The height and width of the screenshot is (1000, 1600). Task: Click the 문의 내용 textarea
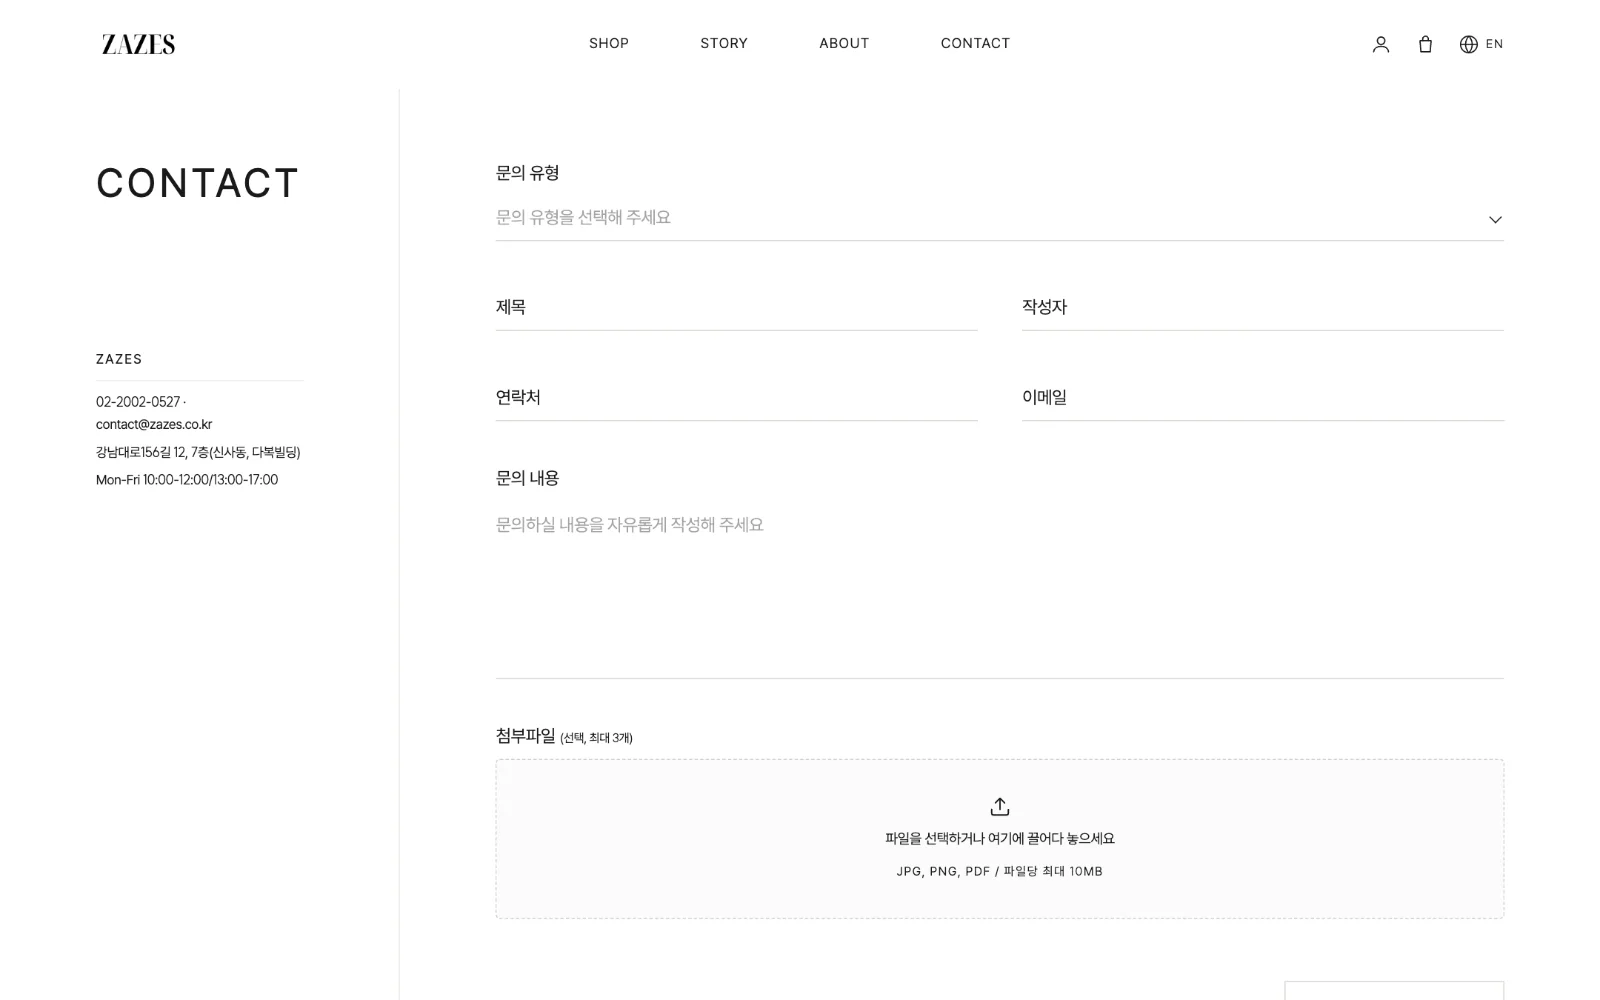999,590
